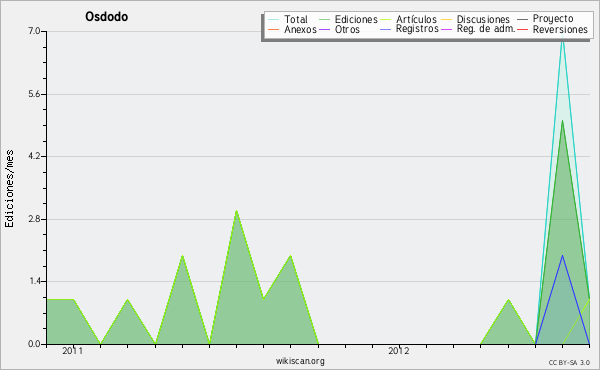The width and height of the screenshot is (600, 370).
Task: Select the "Artículos" legend entry
Action: (x=416, y=19)
